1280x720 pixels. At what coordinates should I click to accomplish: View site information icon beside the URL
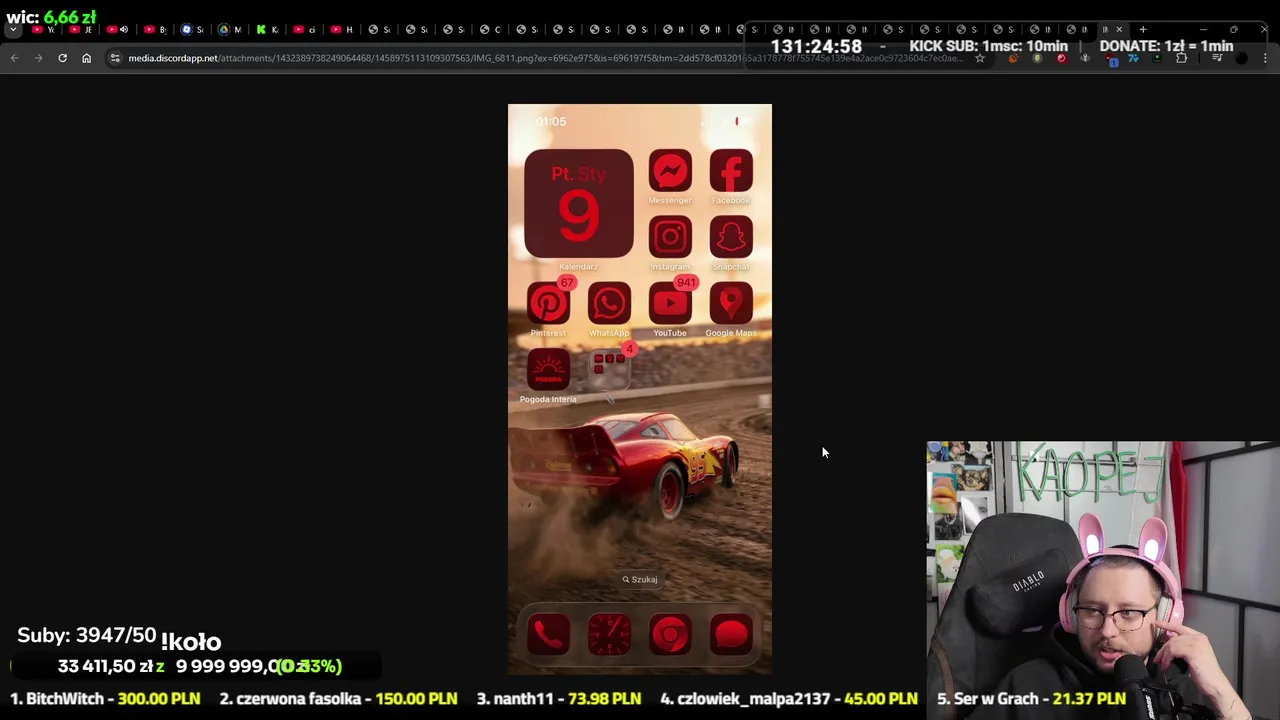[115, 59]
